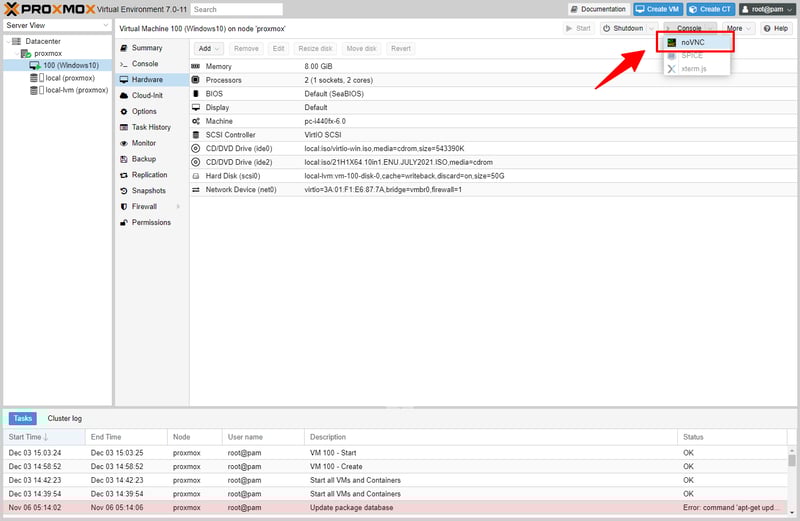Click the Create CT button

pyautogui.click(x=711, y=9)
